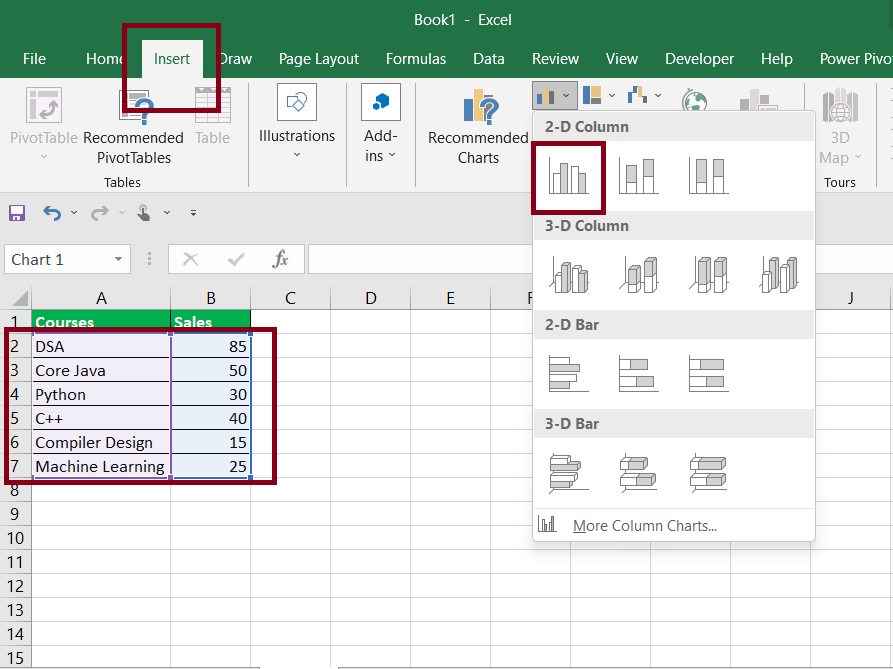Open More Column Charts link
893x669 pixels.
(x=645, y=526)
